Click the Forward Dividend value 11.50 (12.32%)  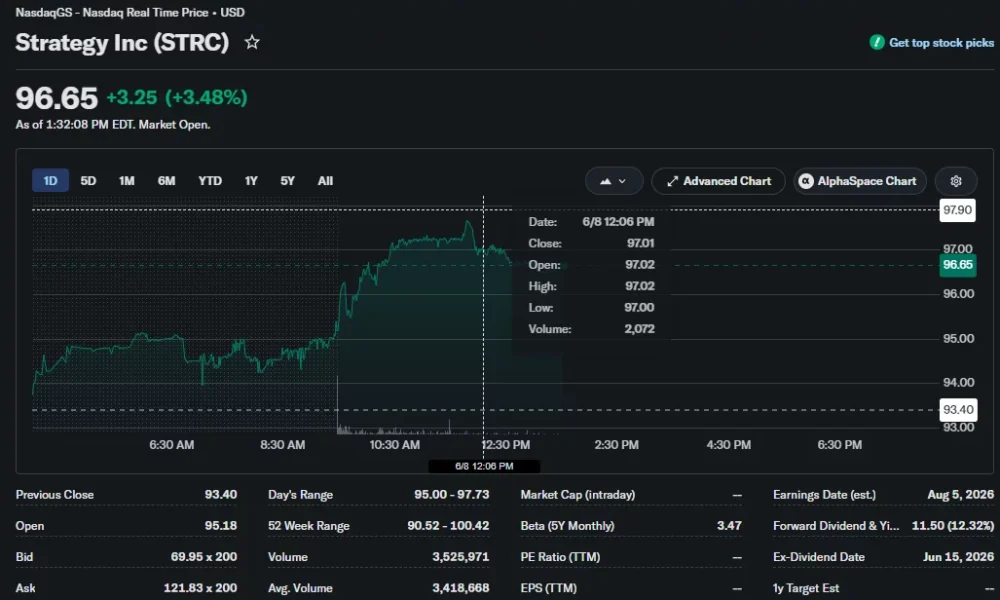point(953,526)
